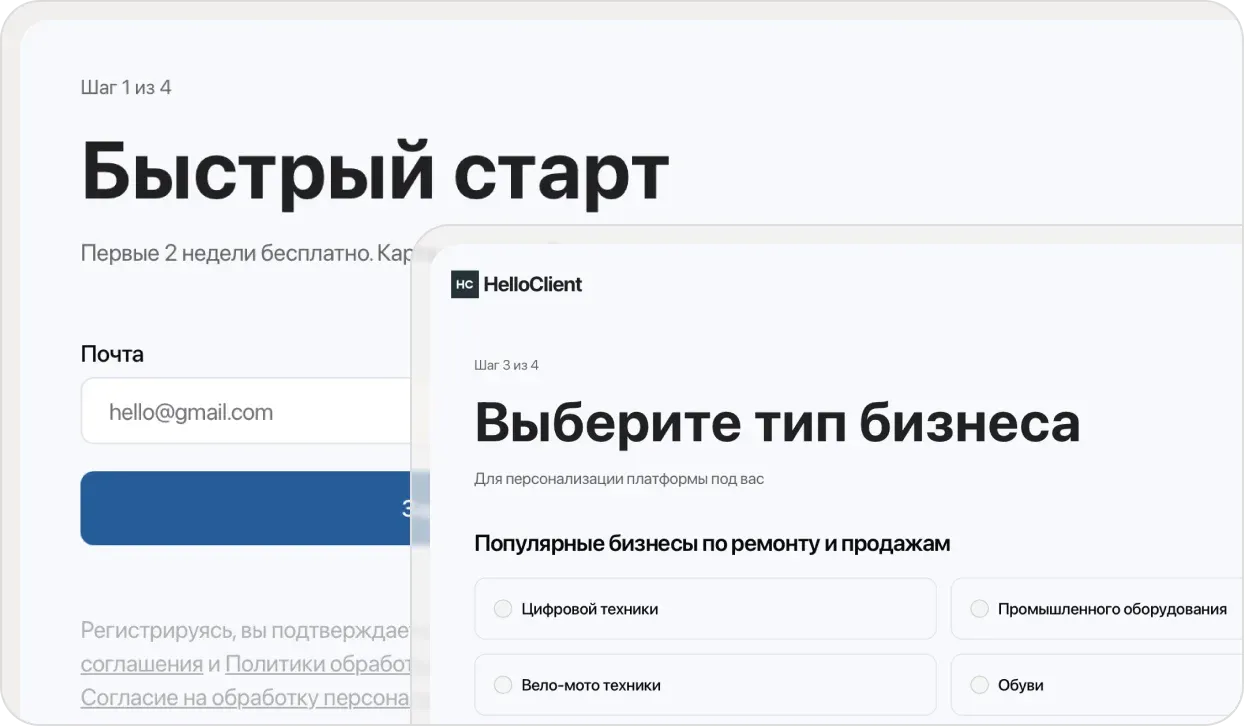Select the "Цифровой техники" radio button

(502, 608)
